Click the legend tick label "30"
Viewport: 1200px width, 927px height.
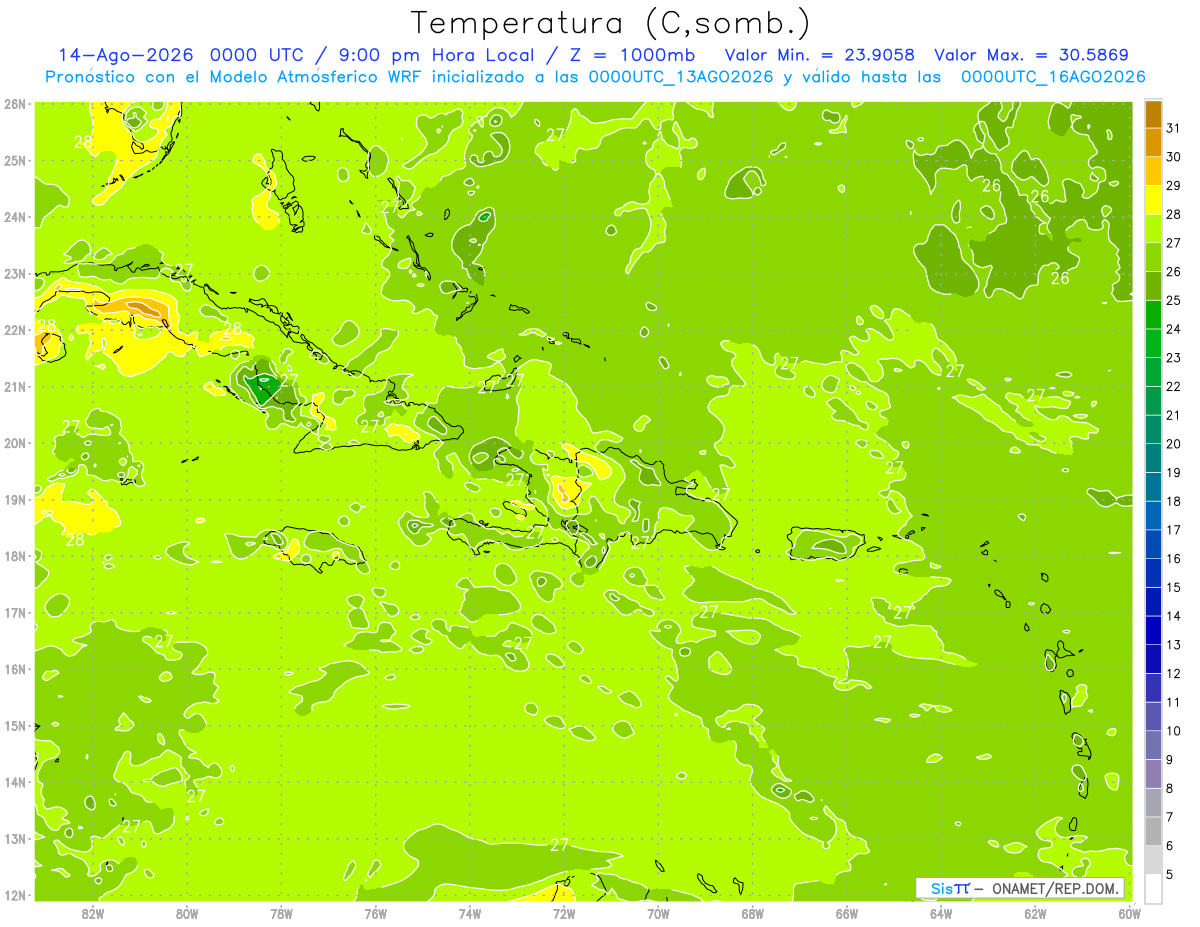click(x=1174, y=157)
